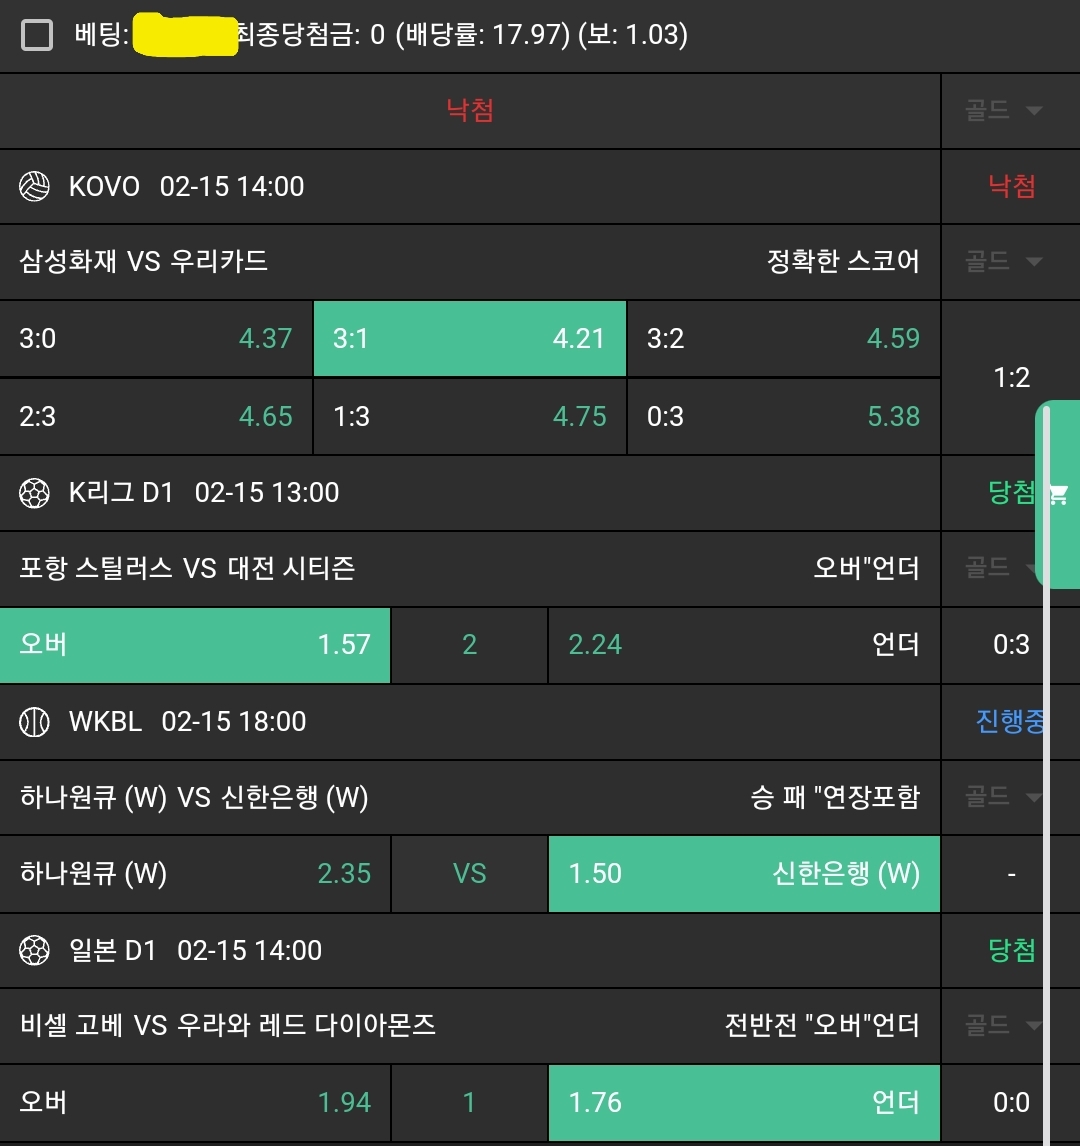Click the basketball icon beside WKBL

pyautogui.click(x=35, y=722)
